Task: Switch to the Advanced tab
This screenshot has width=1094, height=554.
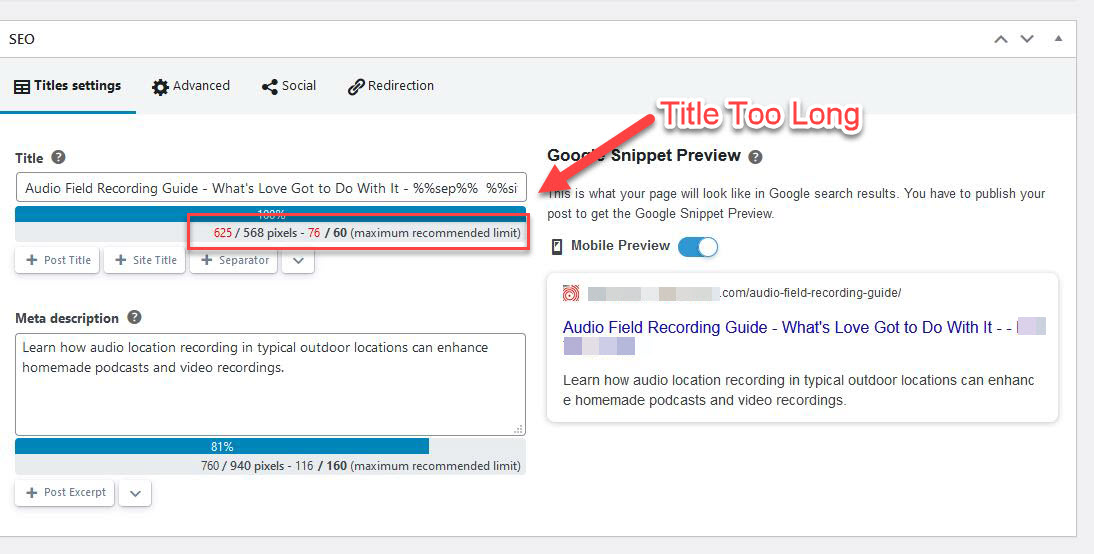Action: click(x=191, y=86)
